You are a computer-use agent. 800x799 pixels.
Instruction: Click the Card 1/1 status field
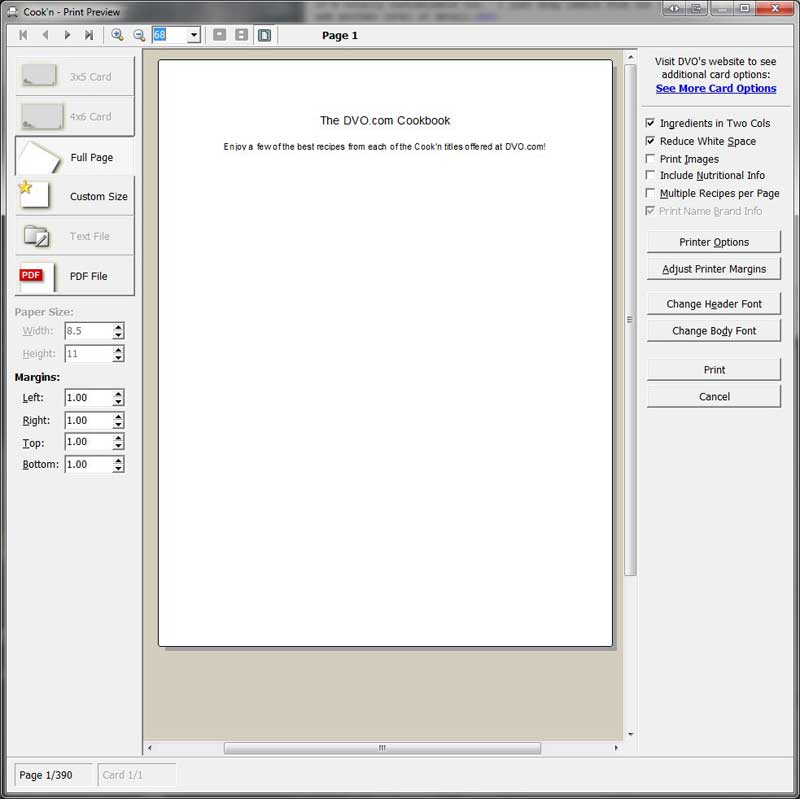click(137, 775)
